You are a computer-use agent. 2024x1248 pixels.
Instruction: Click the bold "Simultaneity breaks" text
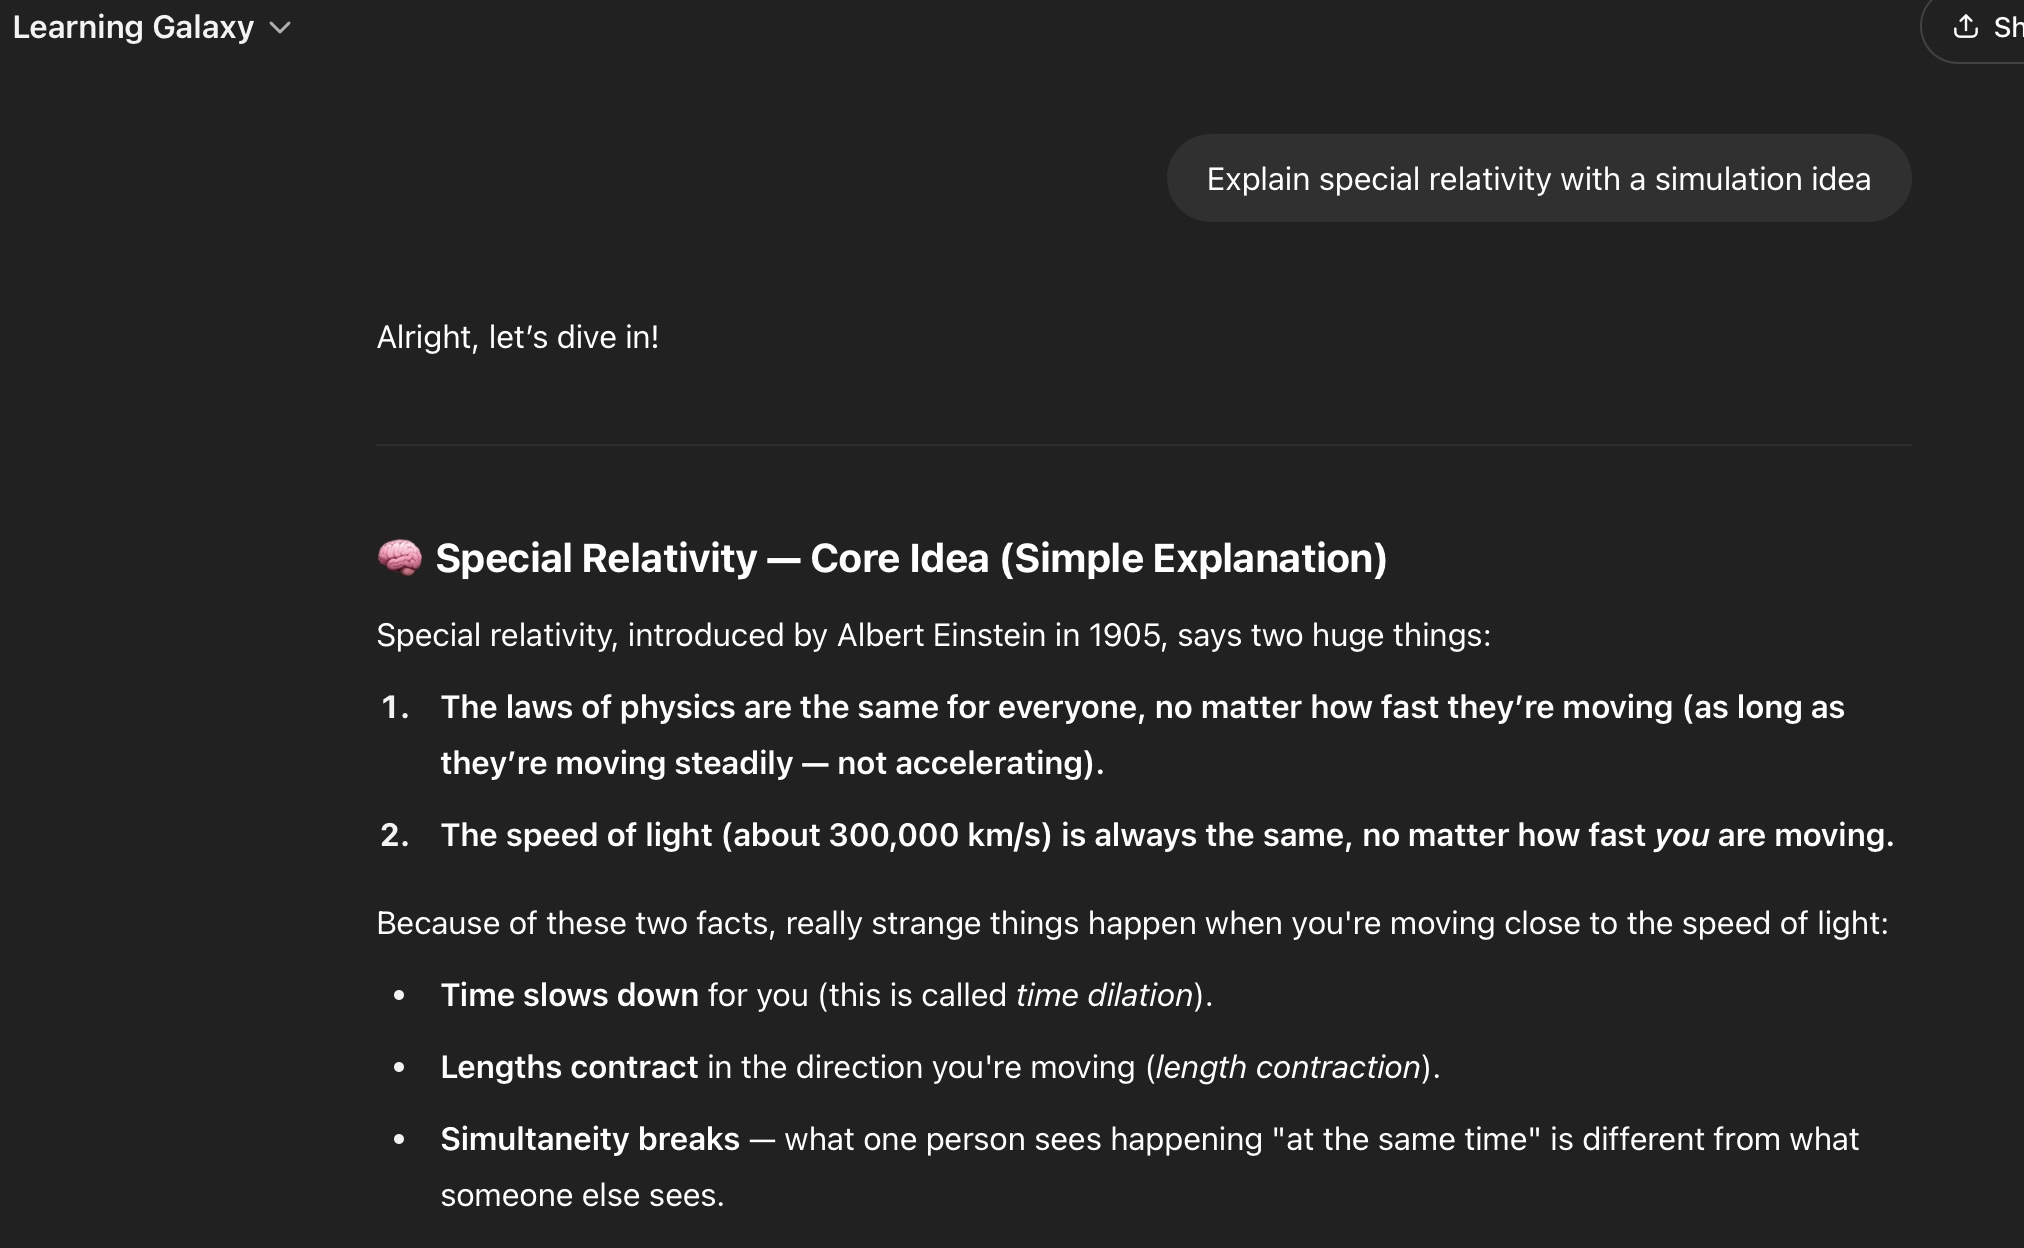coord(590,1139)
